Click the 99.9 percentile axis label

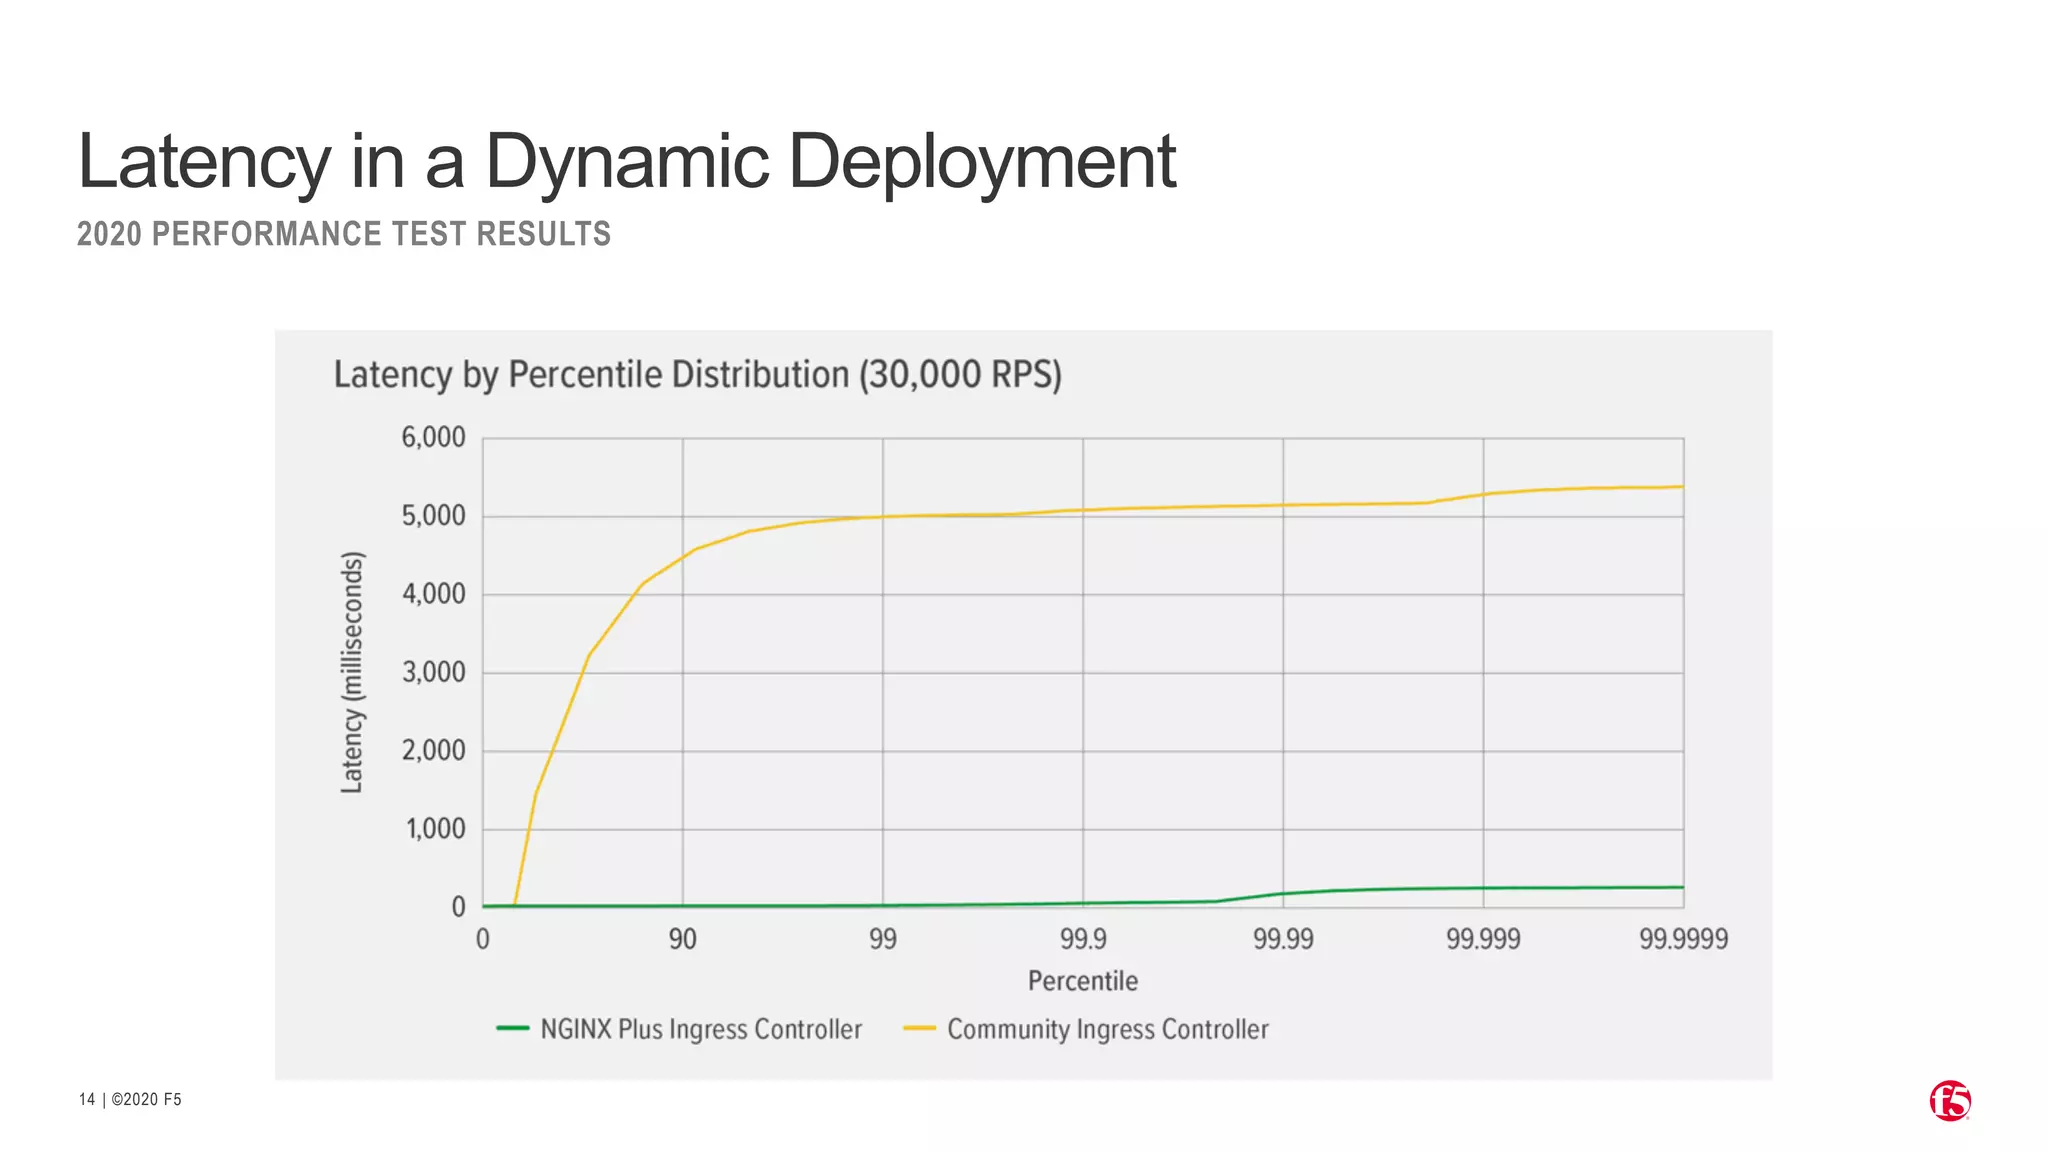(1083, 939)
